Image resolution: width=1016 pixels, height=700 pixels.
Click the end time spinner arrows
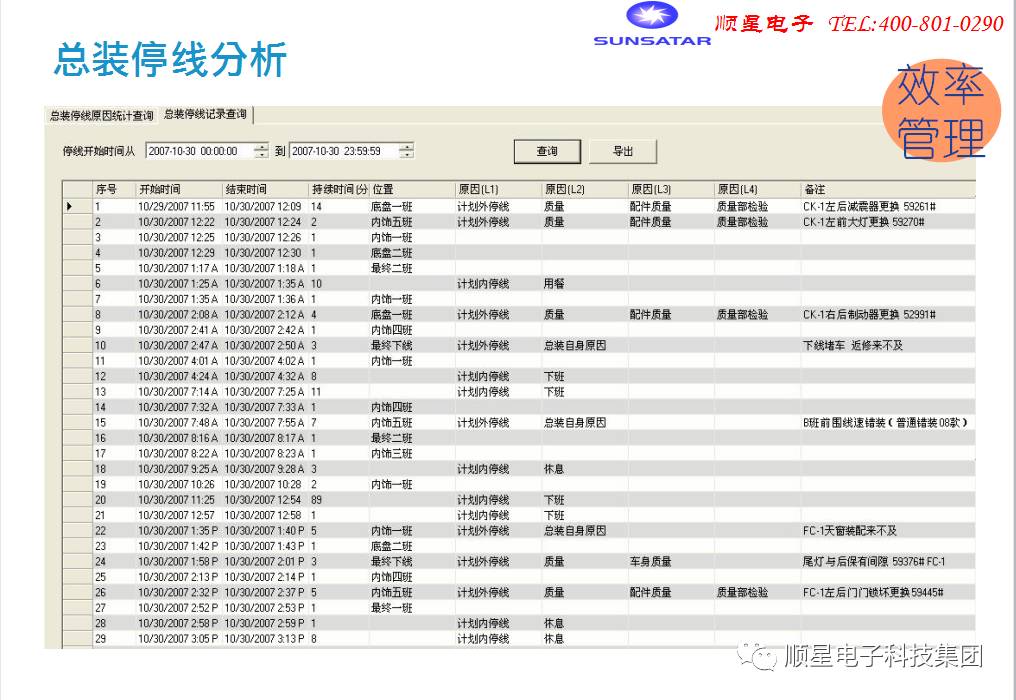[x=406, y=151]
